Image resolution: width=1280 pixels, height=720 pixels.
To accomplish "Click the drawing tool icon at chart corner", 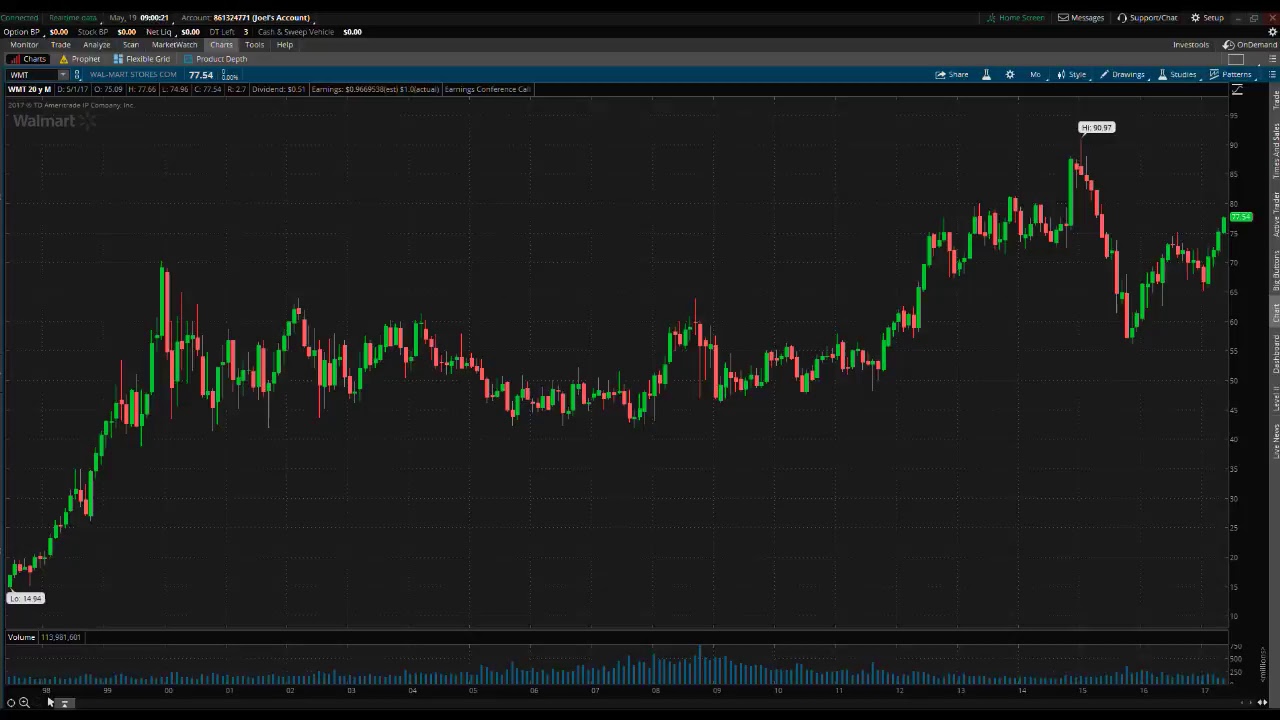I will pyautogui.click(x=1237, y=91).
